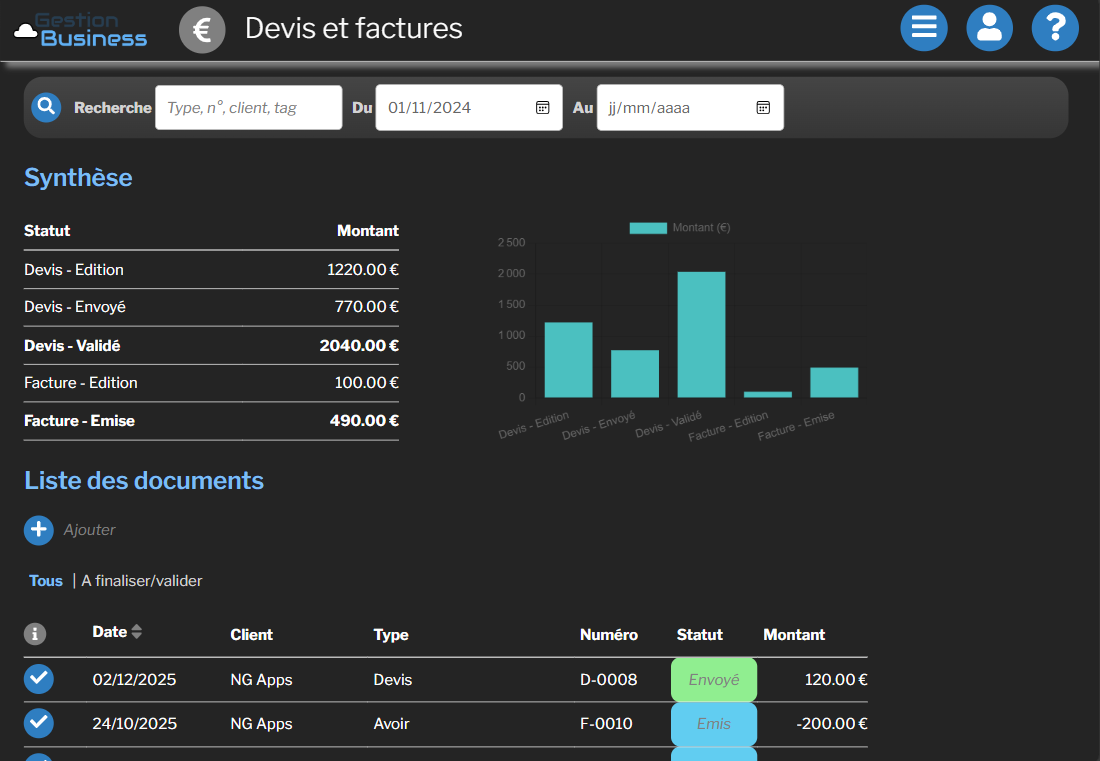The width and height of the screenshot is (1100, 761).
Task: Click the Emis status badge
Action: click(713, 724)
